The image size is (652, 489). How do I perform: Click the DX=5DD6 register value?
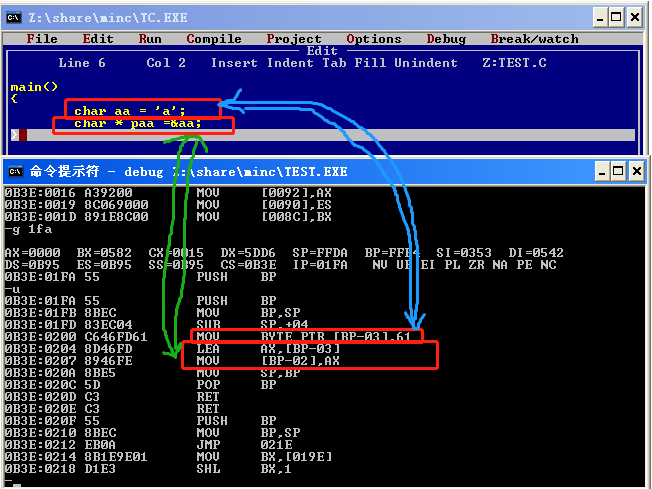248,253
